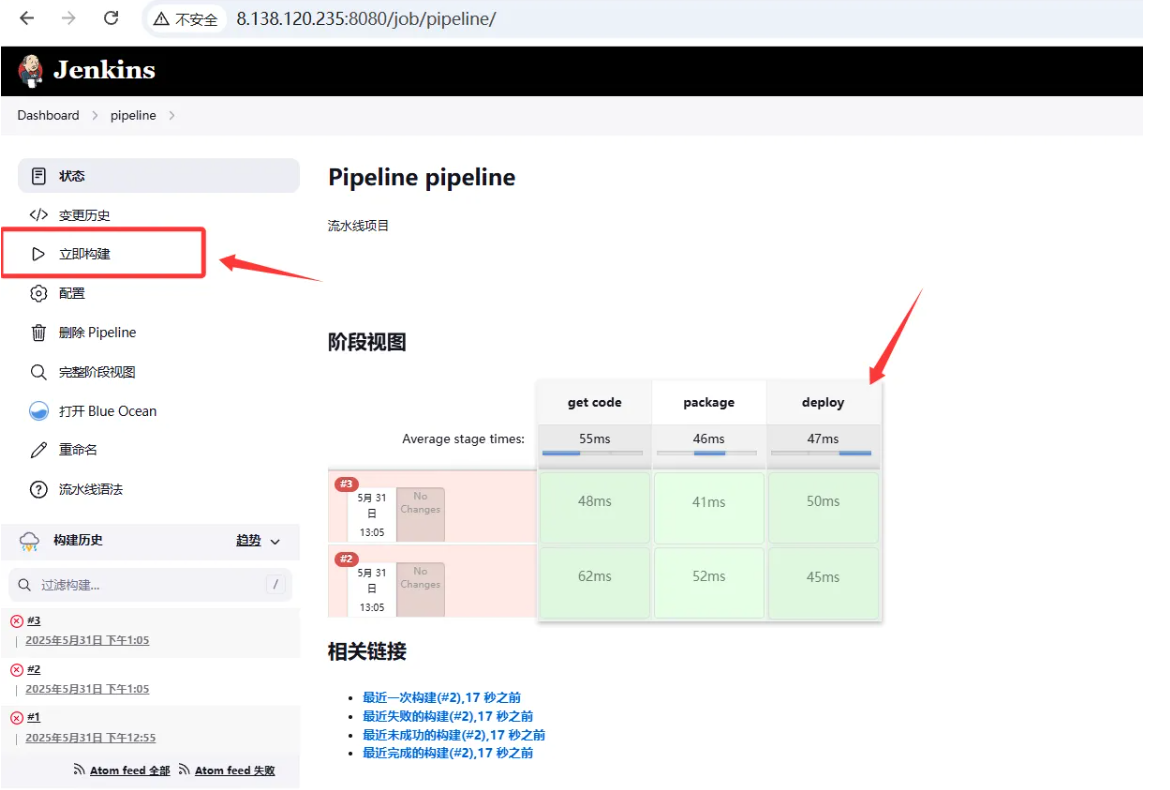
Task: Click the 变更历史 code brackets icon
Action: (x=39, y=215)
